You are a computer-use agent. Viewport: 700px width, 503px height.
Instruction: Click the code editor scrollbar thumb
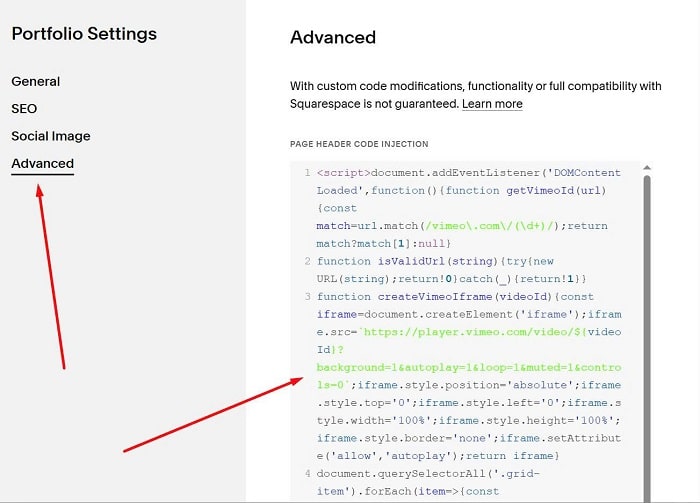[x=646, y=330]
